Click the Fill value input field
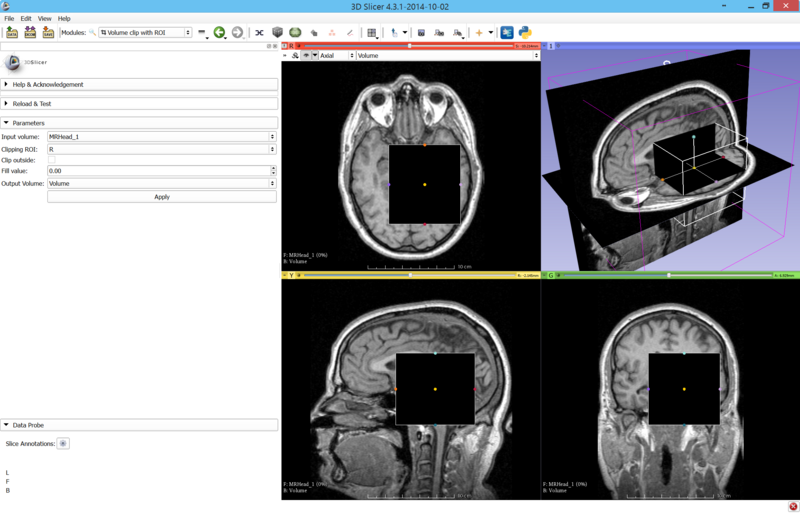Viewport: 800px width, 513px height. tap(159, 171)
